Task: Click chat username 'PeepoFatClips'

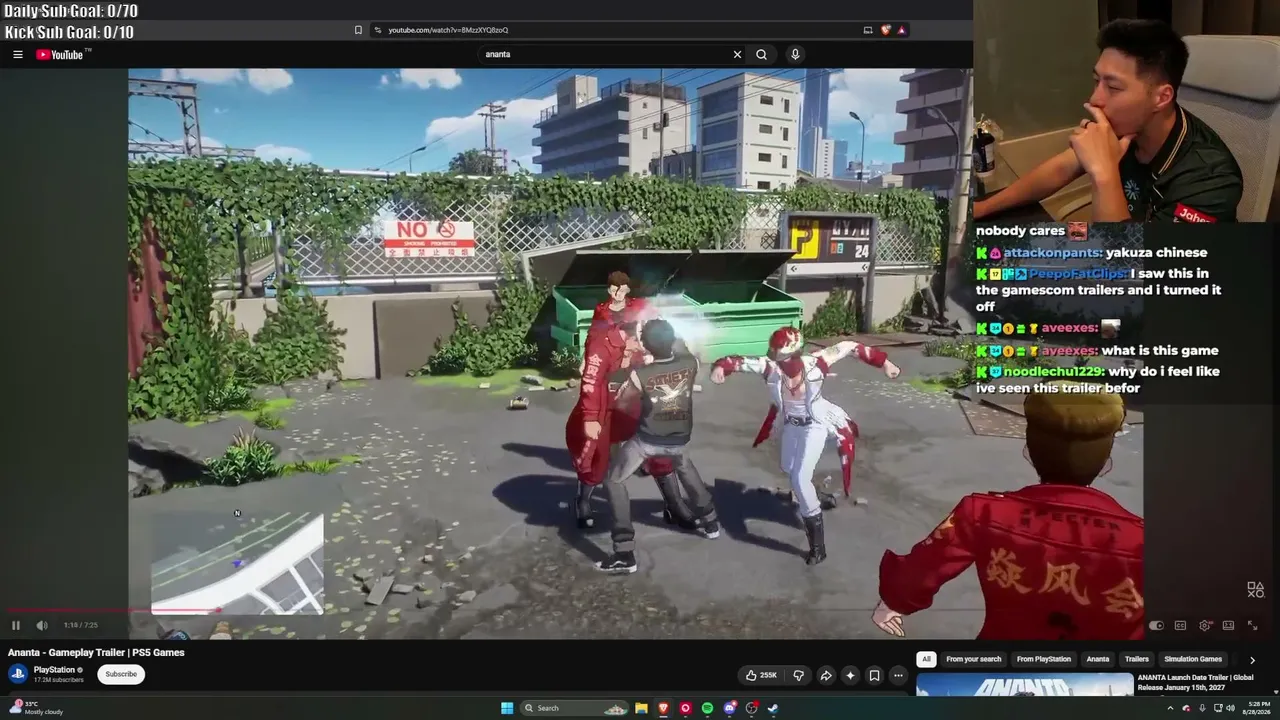Action: point(1078,274)
